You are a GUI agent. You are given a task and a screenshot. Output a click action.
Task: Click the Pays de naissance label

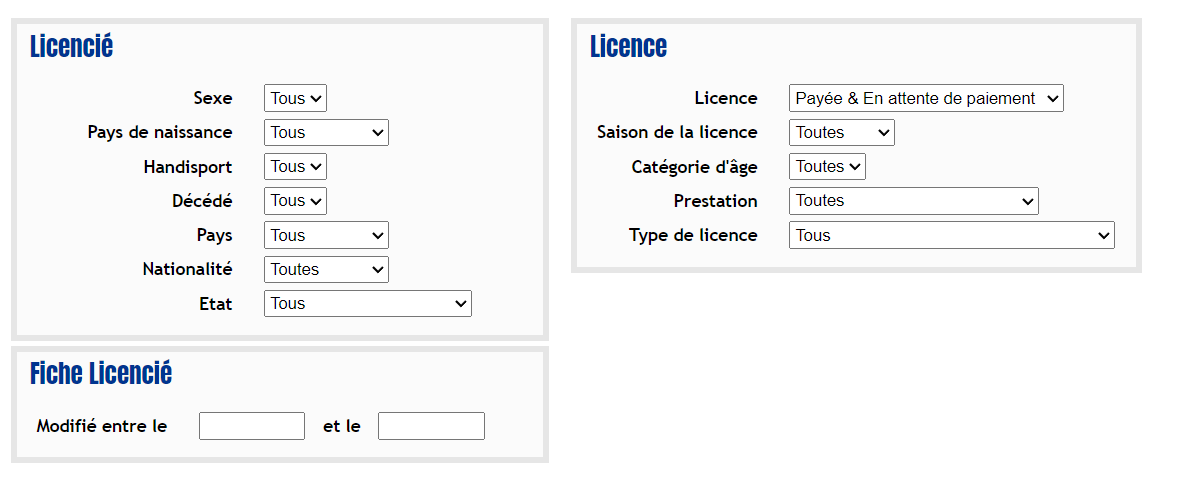[x=160, y=133]
